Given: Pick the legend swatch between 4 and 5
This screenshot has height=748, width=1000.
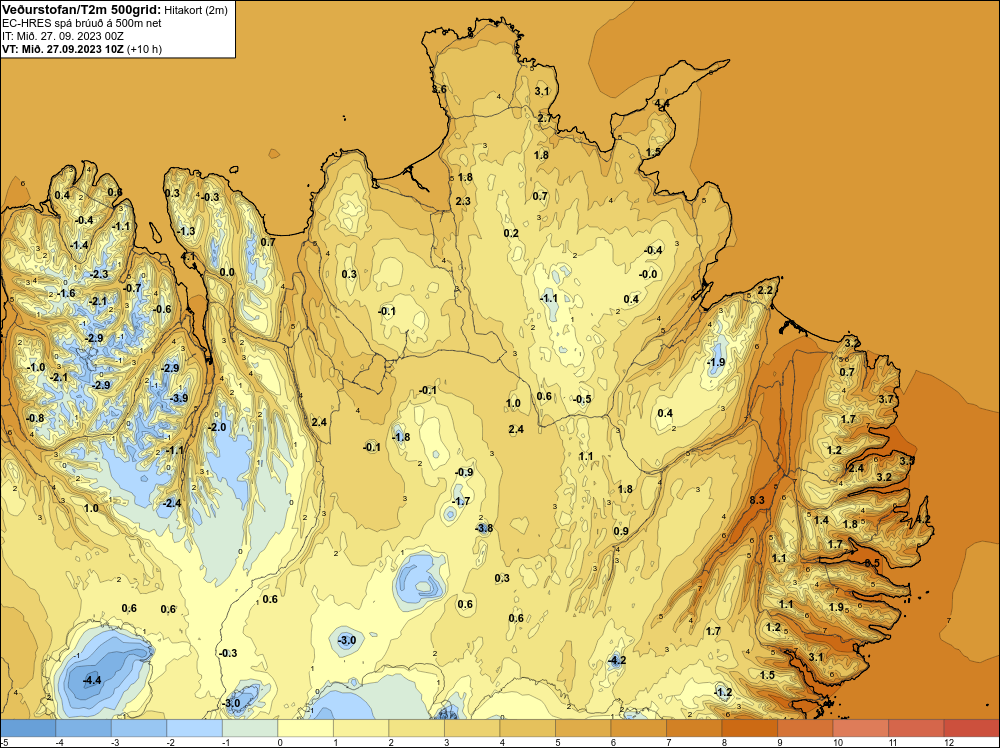Looking at the screenshot, I should pyautogui.click(x=527, y=728).
